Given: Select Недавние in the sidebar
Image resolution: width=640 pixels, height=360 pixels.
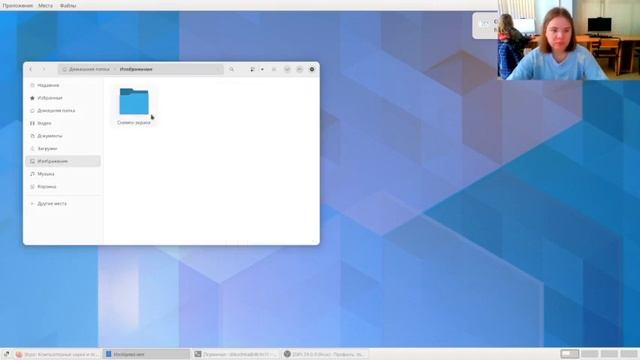Looking at the screenshot, I should pyautogui.click(x=63, y=85).
